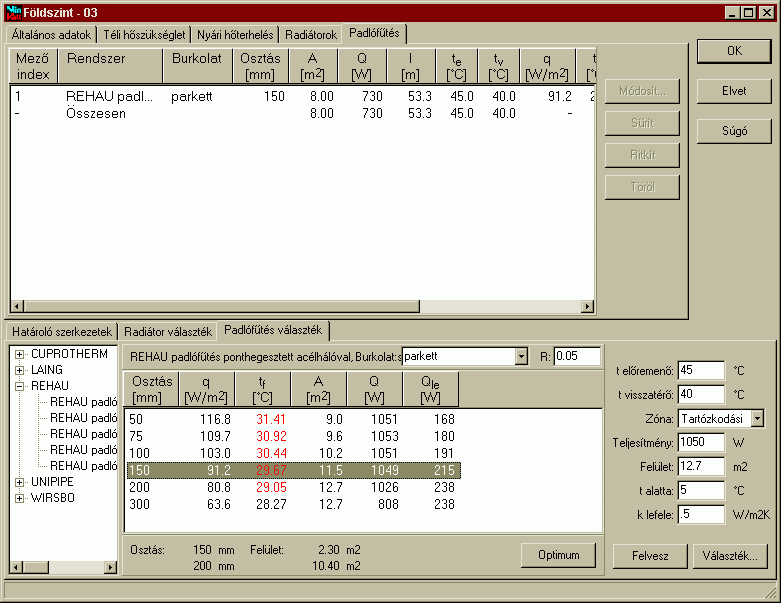Click the upper table's horizontal scrollbar thumb
This screenshot has width=781, height=603.
click(222, 306)
